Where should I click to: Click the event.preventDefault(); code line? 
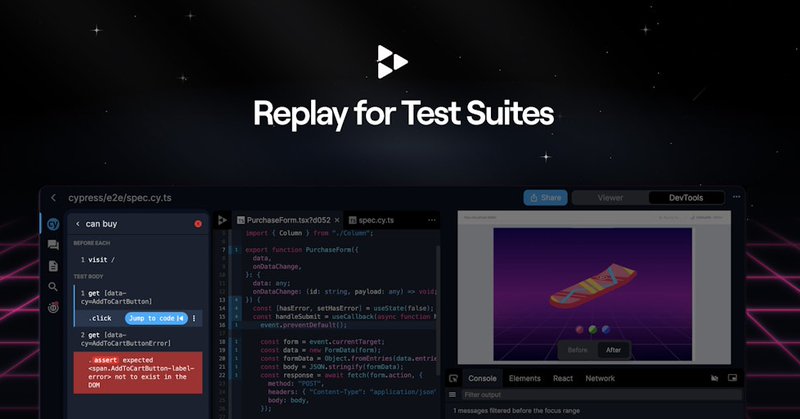pyautogui.click(x=304, y=325)
